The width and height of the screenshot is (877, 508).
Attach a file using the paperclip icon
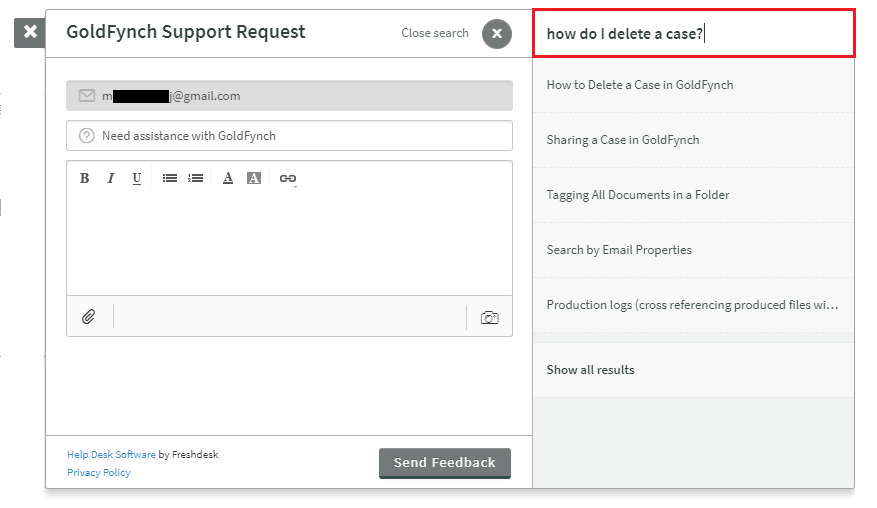click(x=88, y=317)
